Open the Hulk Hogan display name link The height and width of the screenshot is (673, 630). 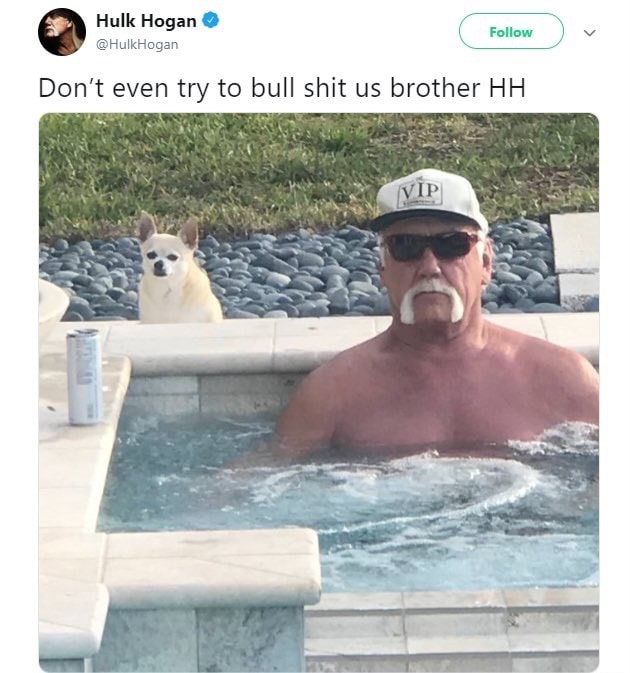(x=146, y=21)
